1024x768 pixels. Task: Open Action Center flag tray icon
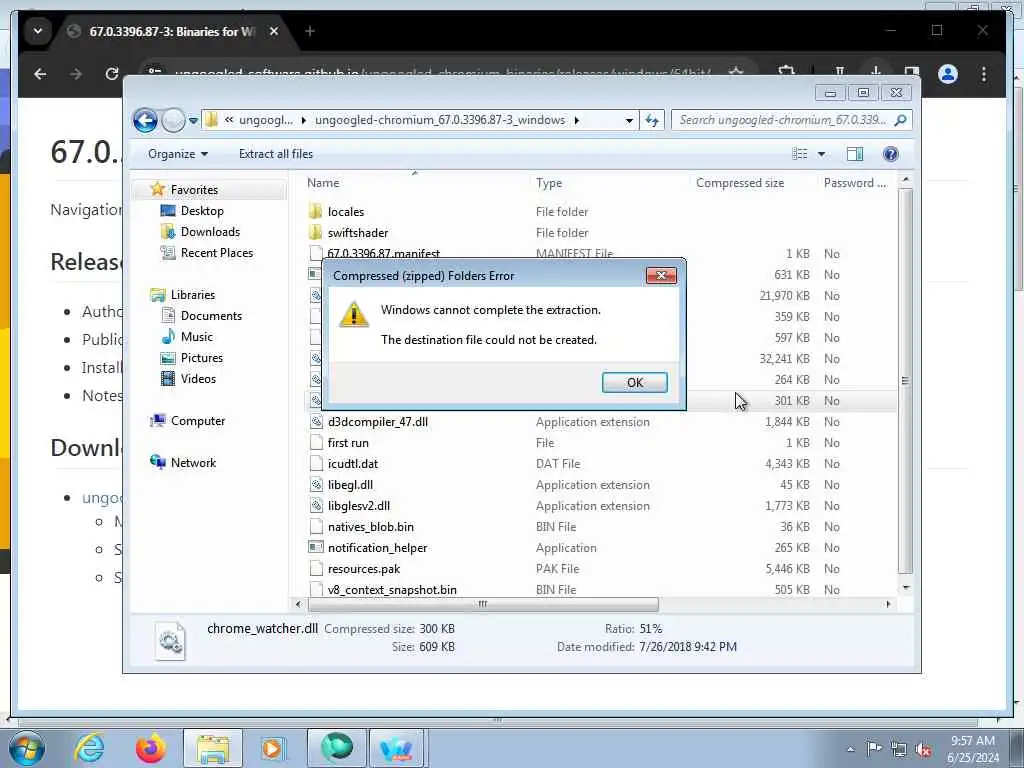[874, 748]
